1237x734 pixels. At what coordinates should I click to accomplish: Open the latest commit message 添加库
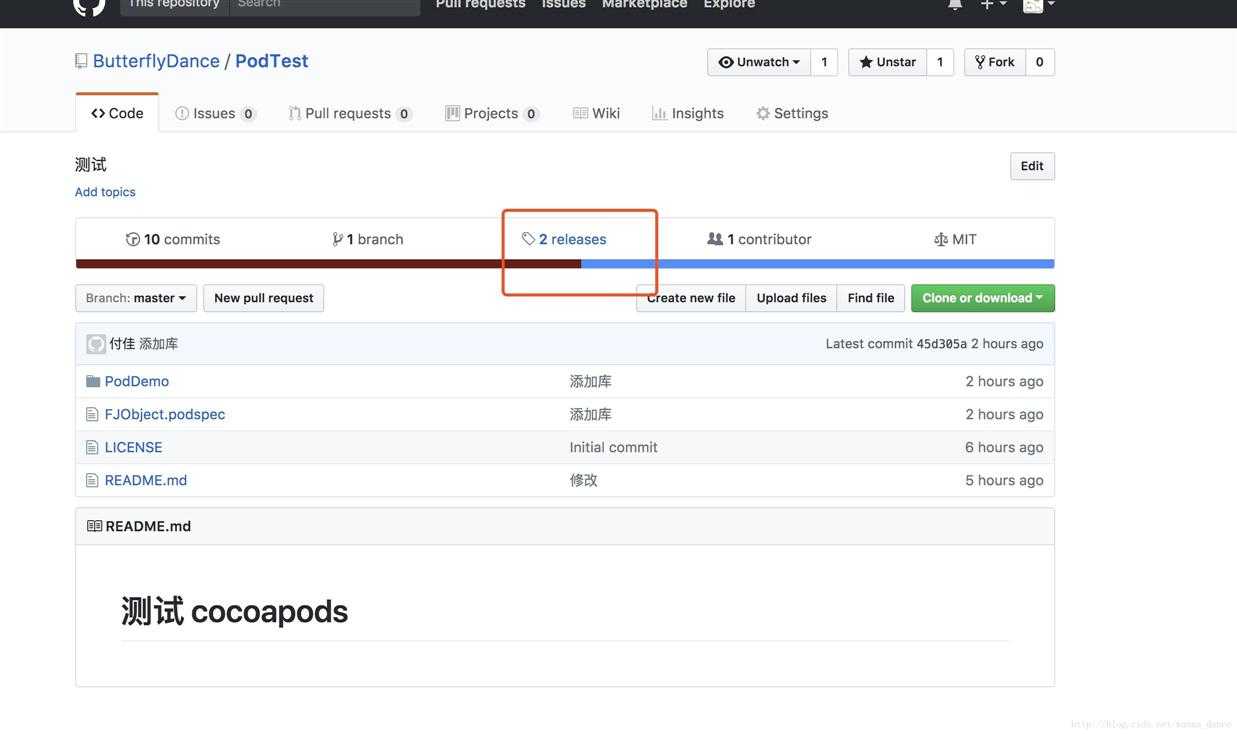click(159, 344)
